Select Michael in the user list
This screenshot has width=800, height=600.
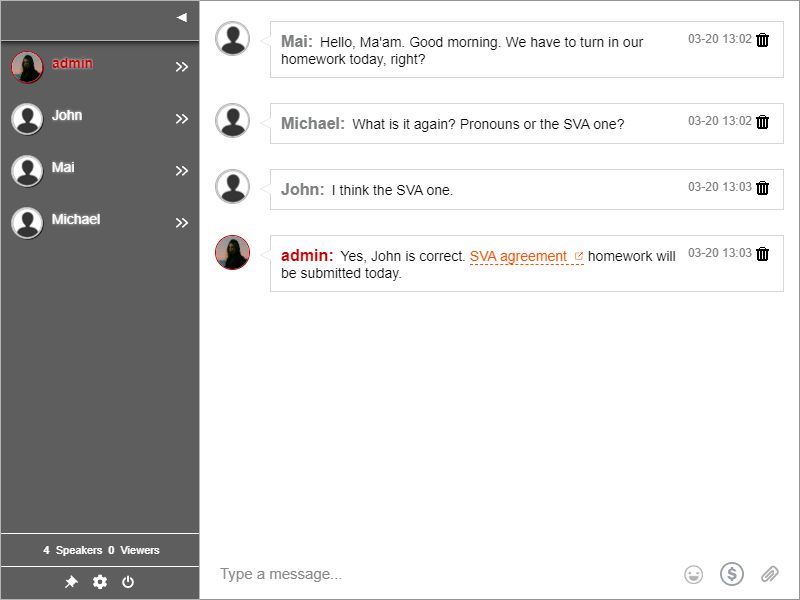[x=76, y=220]
